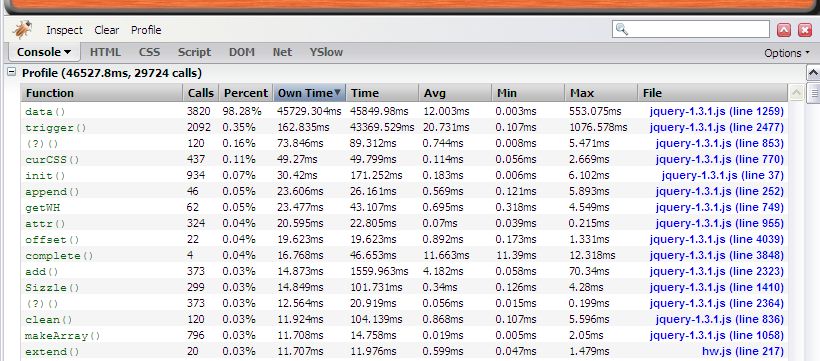
Task: Click the Inspect button
Action: pos(64,30)
